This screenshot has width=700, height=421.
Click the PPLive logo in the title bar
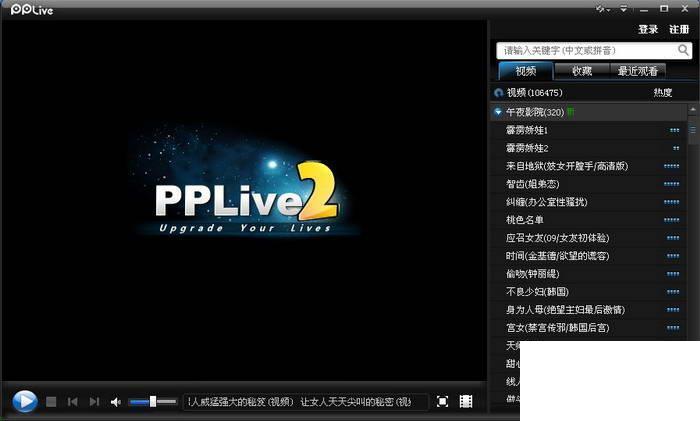pyautogui.click(x=32, y=9)
